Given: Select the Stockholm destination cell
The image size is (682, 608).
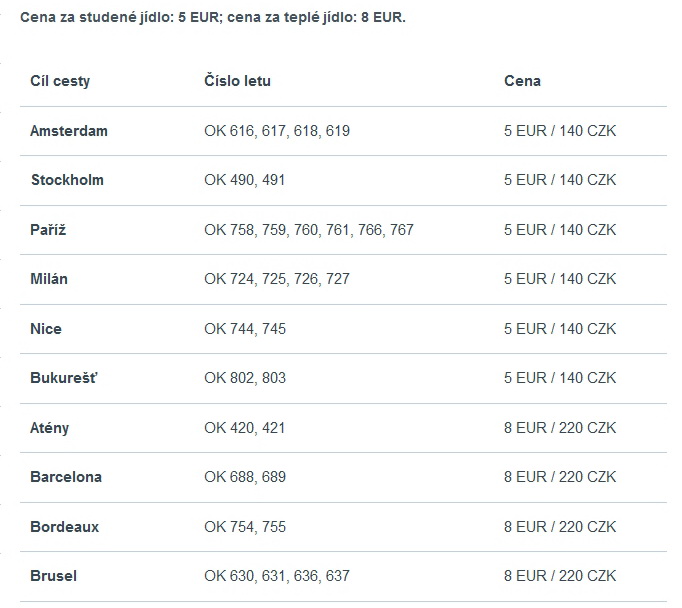Looking at the screenshot, I should (67, 180).
